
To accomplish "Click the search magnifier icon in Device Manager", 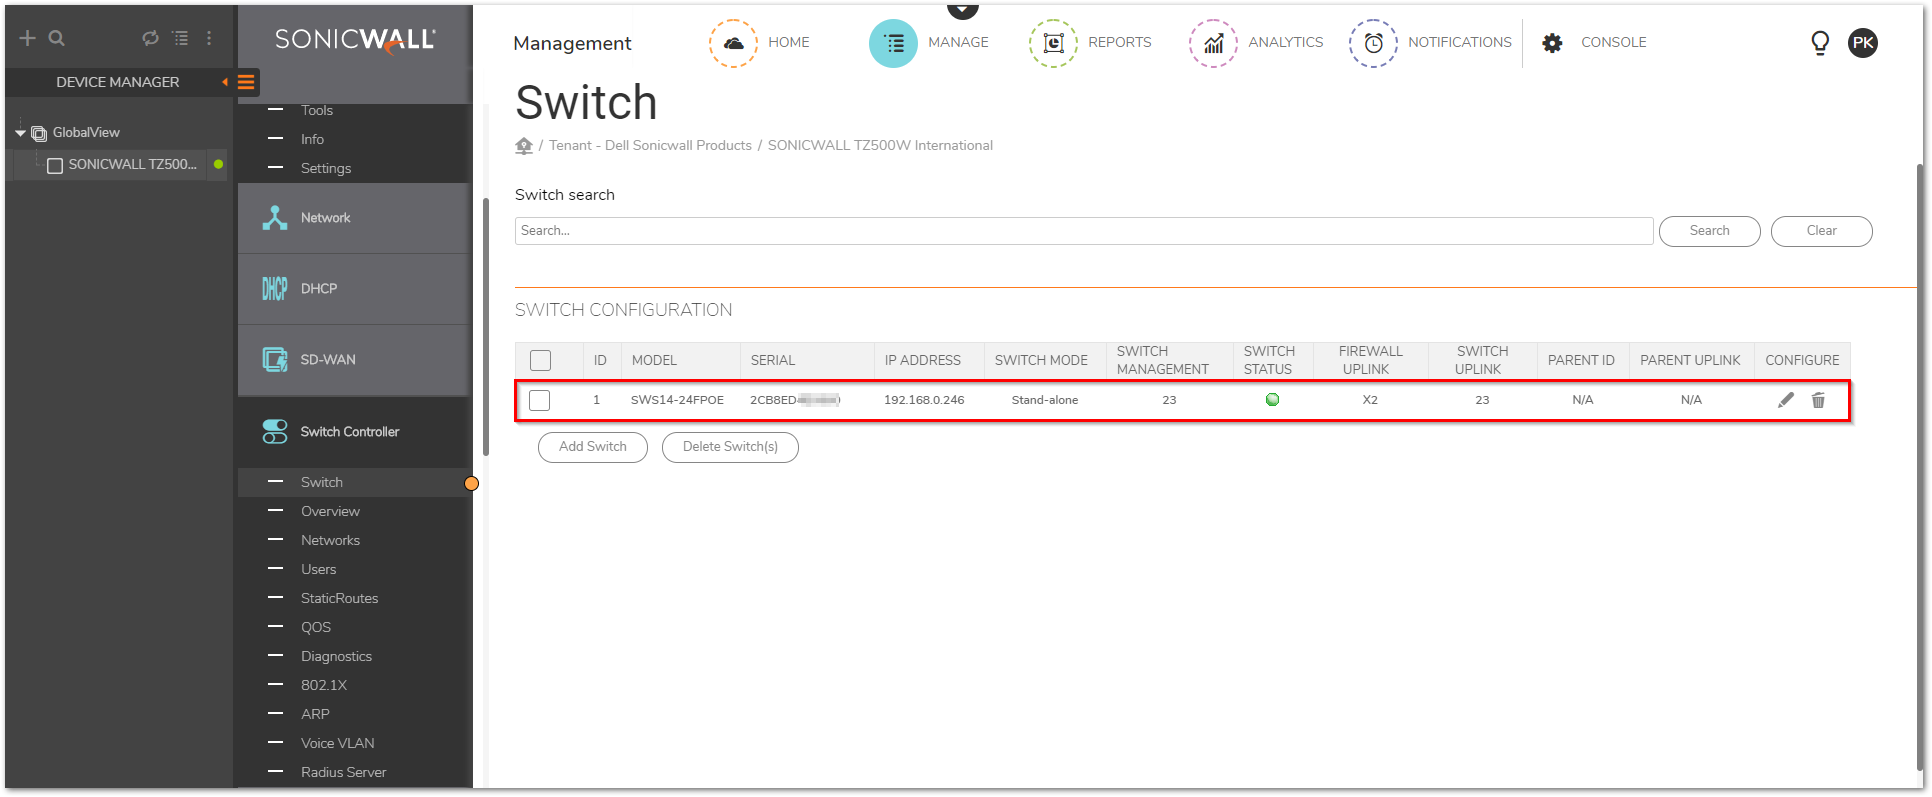I will coord(57,38).
